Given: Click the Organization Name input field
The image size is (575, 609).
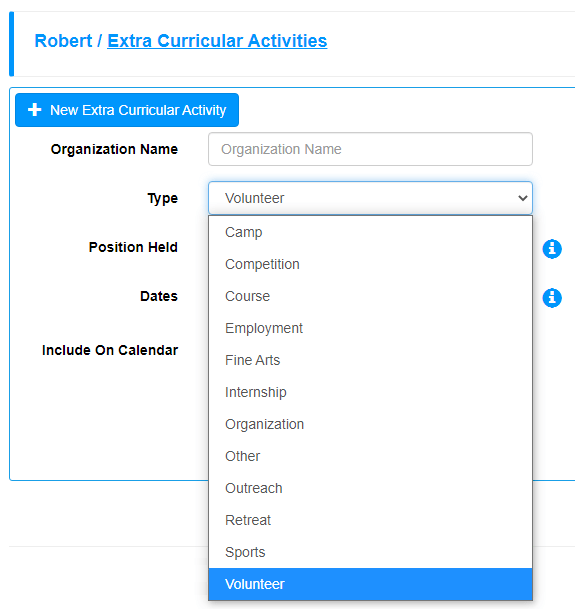Looking at the screenshot, I should (x=370, y=149).
